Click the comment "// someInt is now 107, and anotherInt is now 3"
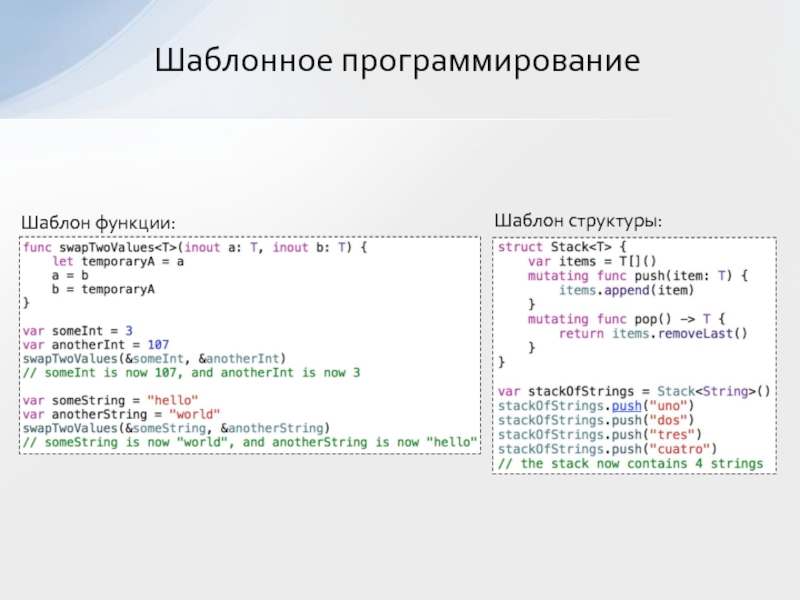The height and width of the screenshot is (600, 800). click(x=191, y=373)
